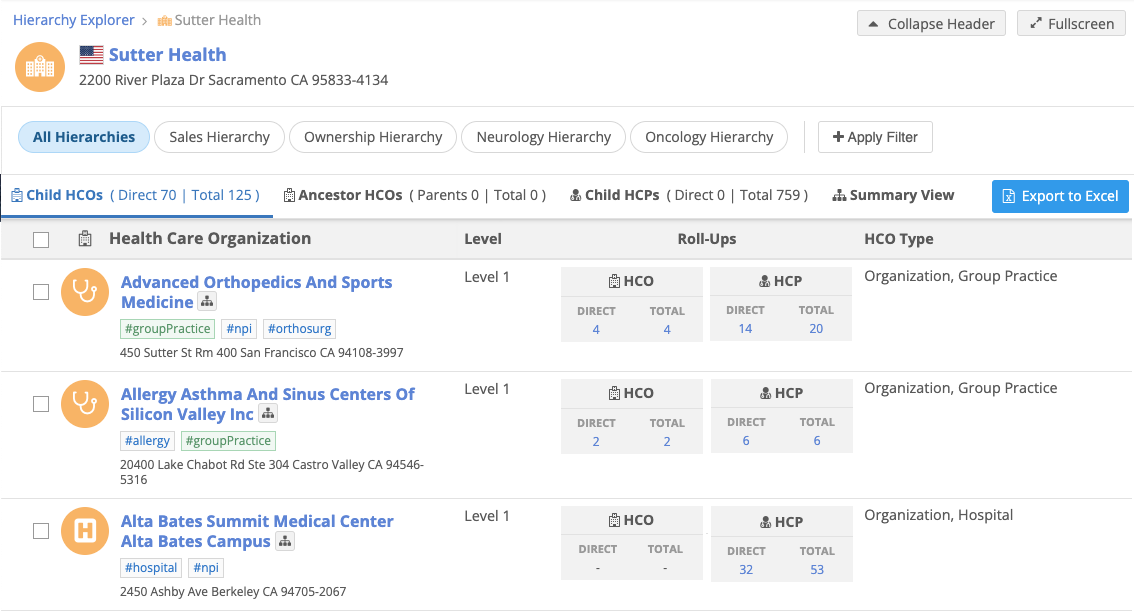The width and height of the screenshot is (1134, 612).
Task: Filter by the Oncology Hierarchy pill
Action: coord(708,137)
